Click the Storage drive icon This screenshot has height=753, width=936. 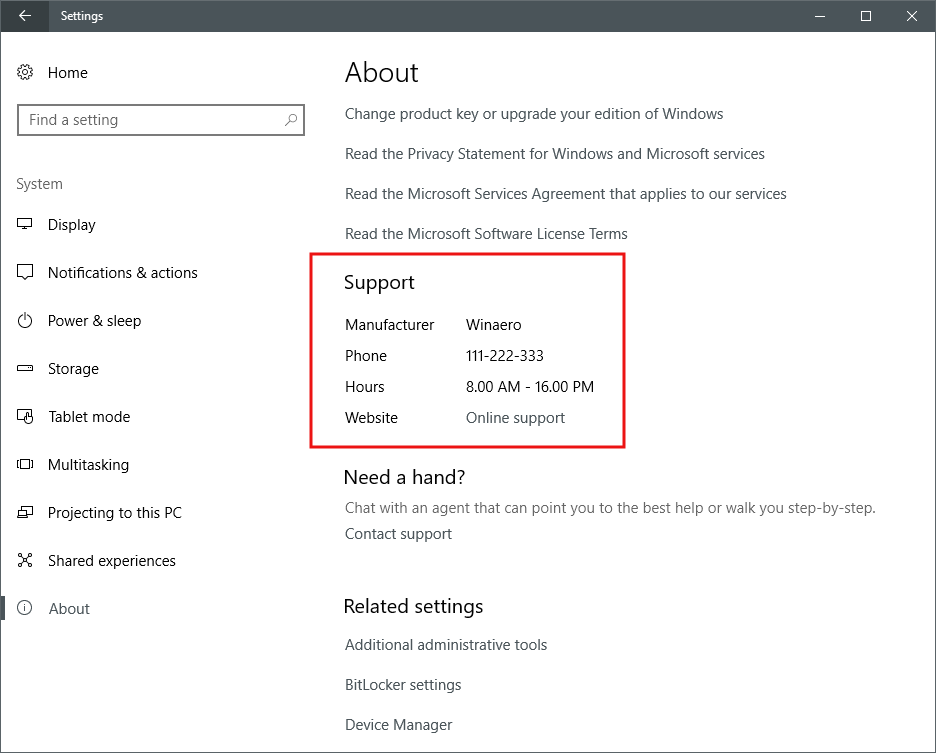pyautogui.click(x=26, y=369)
